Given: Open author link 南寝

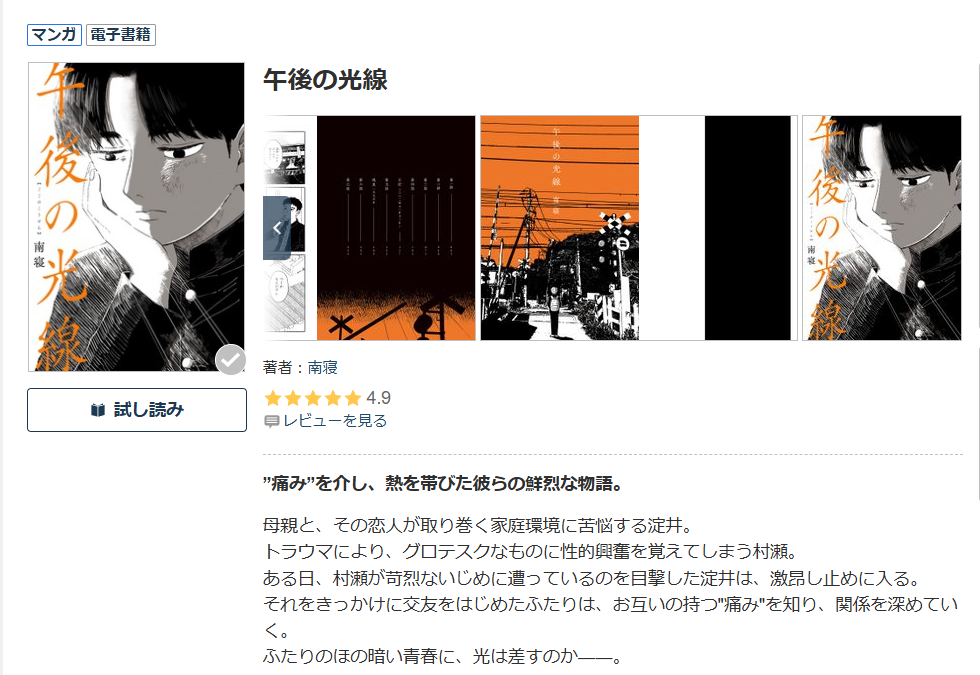Looking at the screenshot, I should [x=322, y=368].
